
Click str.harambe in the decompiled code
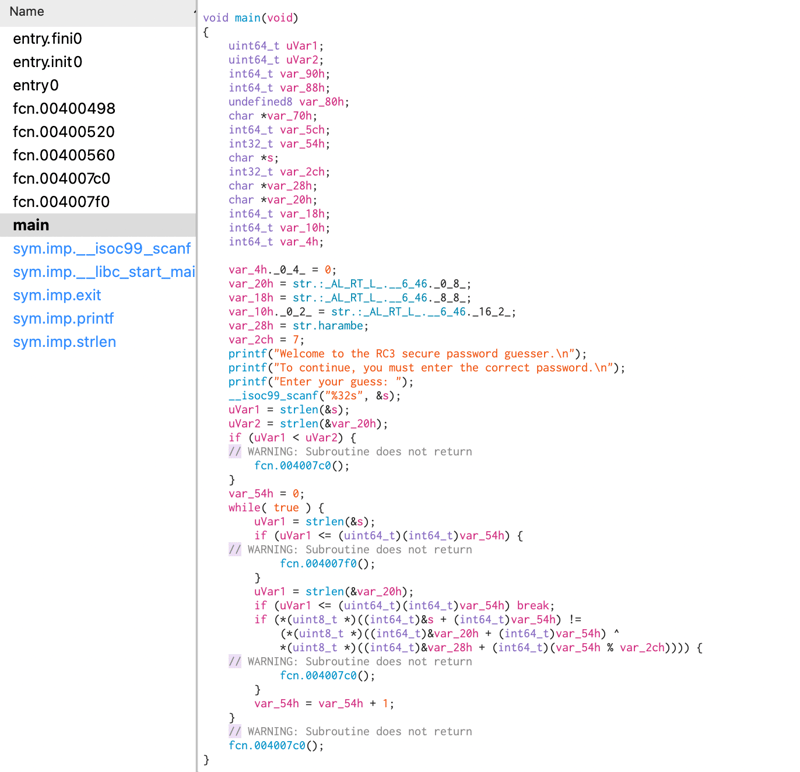tap(328, 326)
